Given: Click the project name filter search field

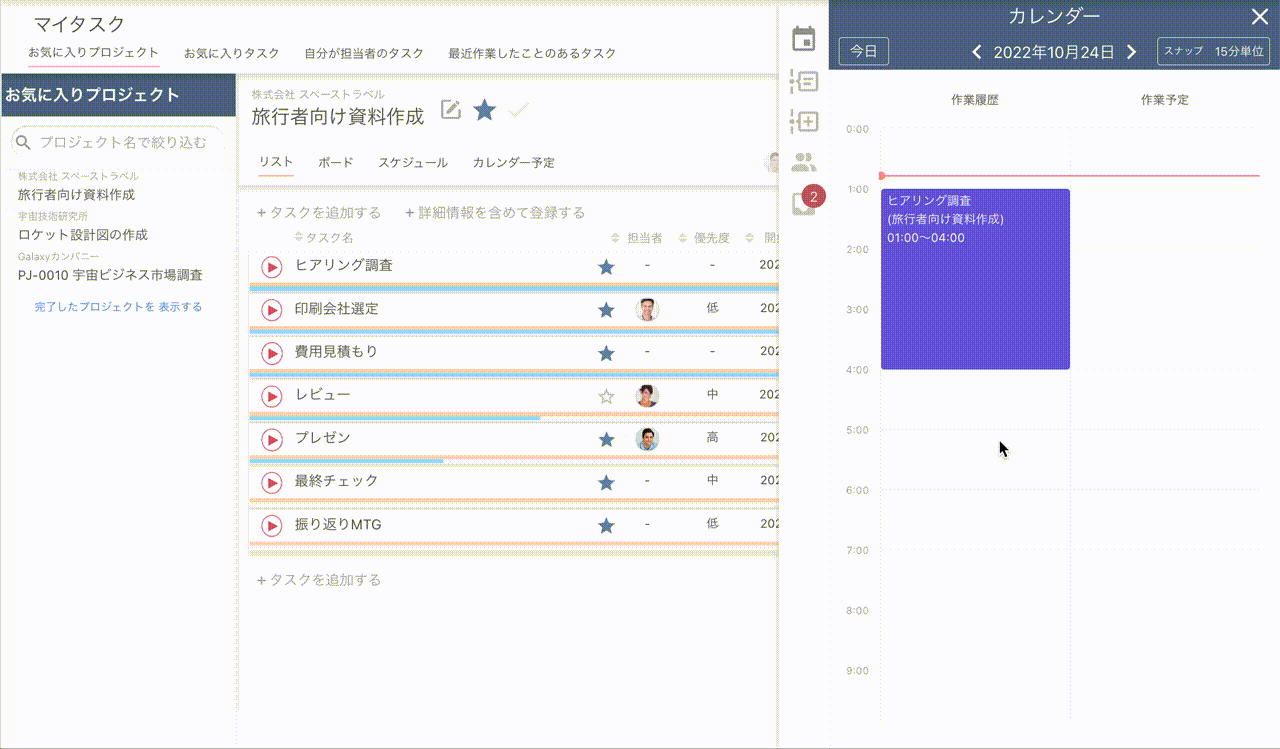Looking at the screenshot, I should tap(119, 141).
